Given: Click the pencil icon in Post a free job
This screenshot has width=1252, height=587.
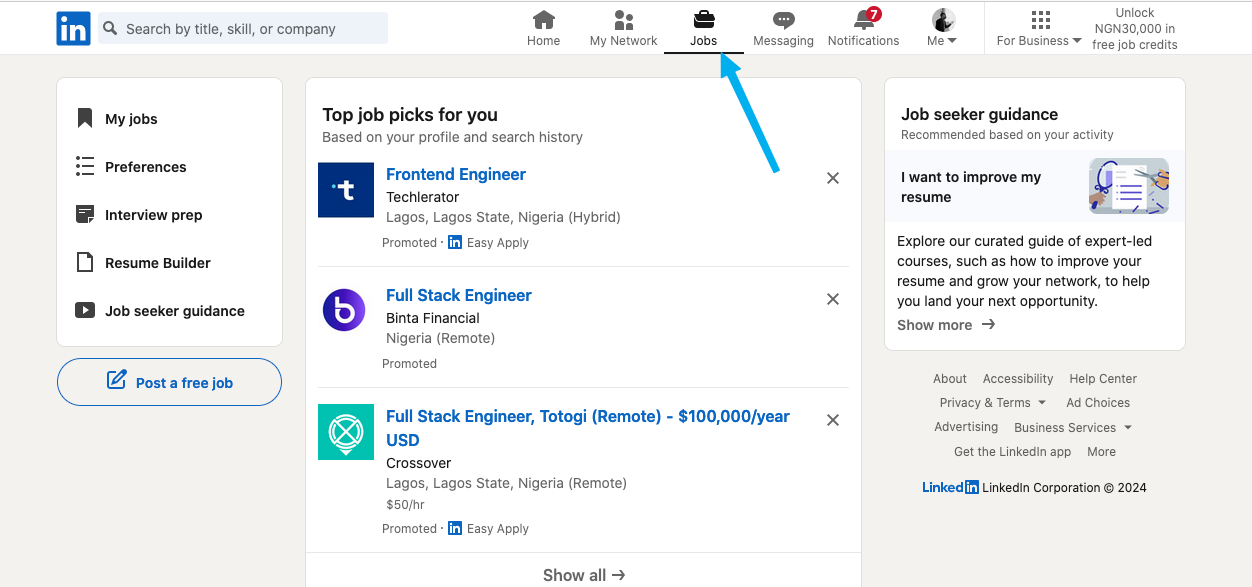Looking at the screenshot, I should [x=117, y=380].
